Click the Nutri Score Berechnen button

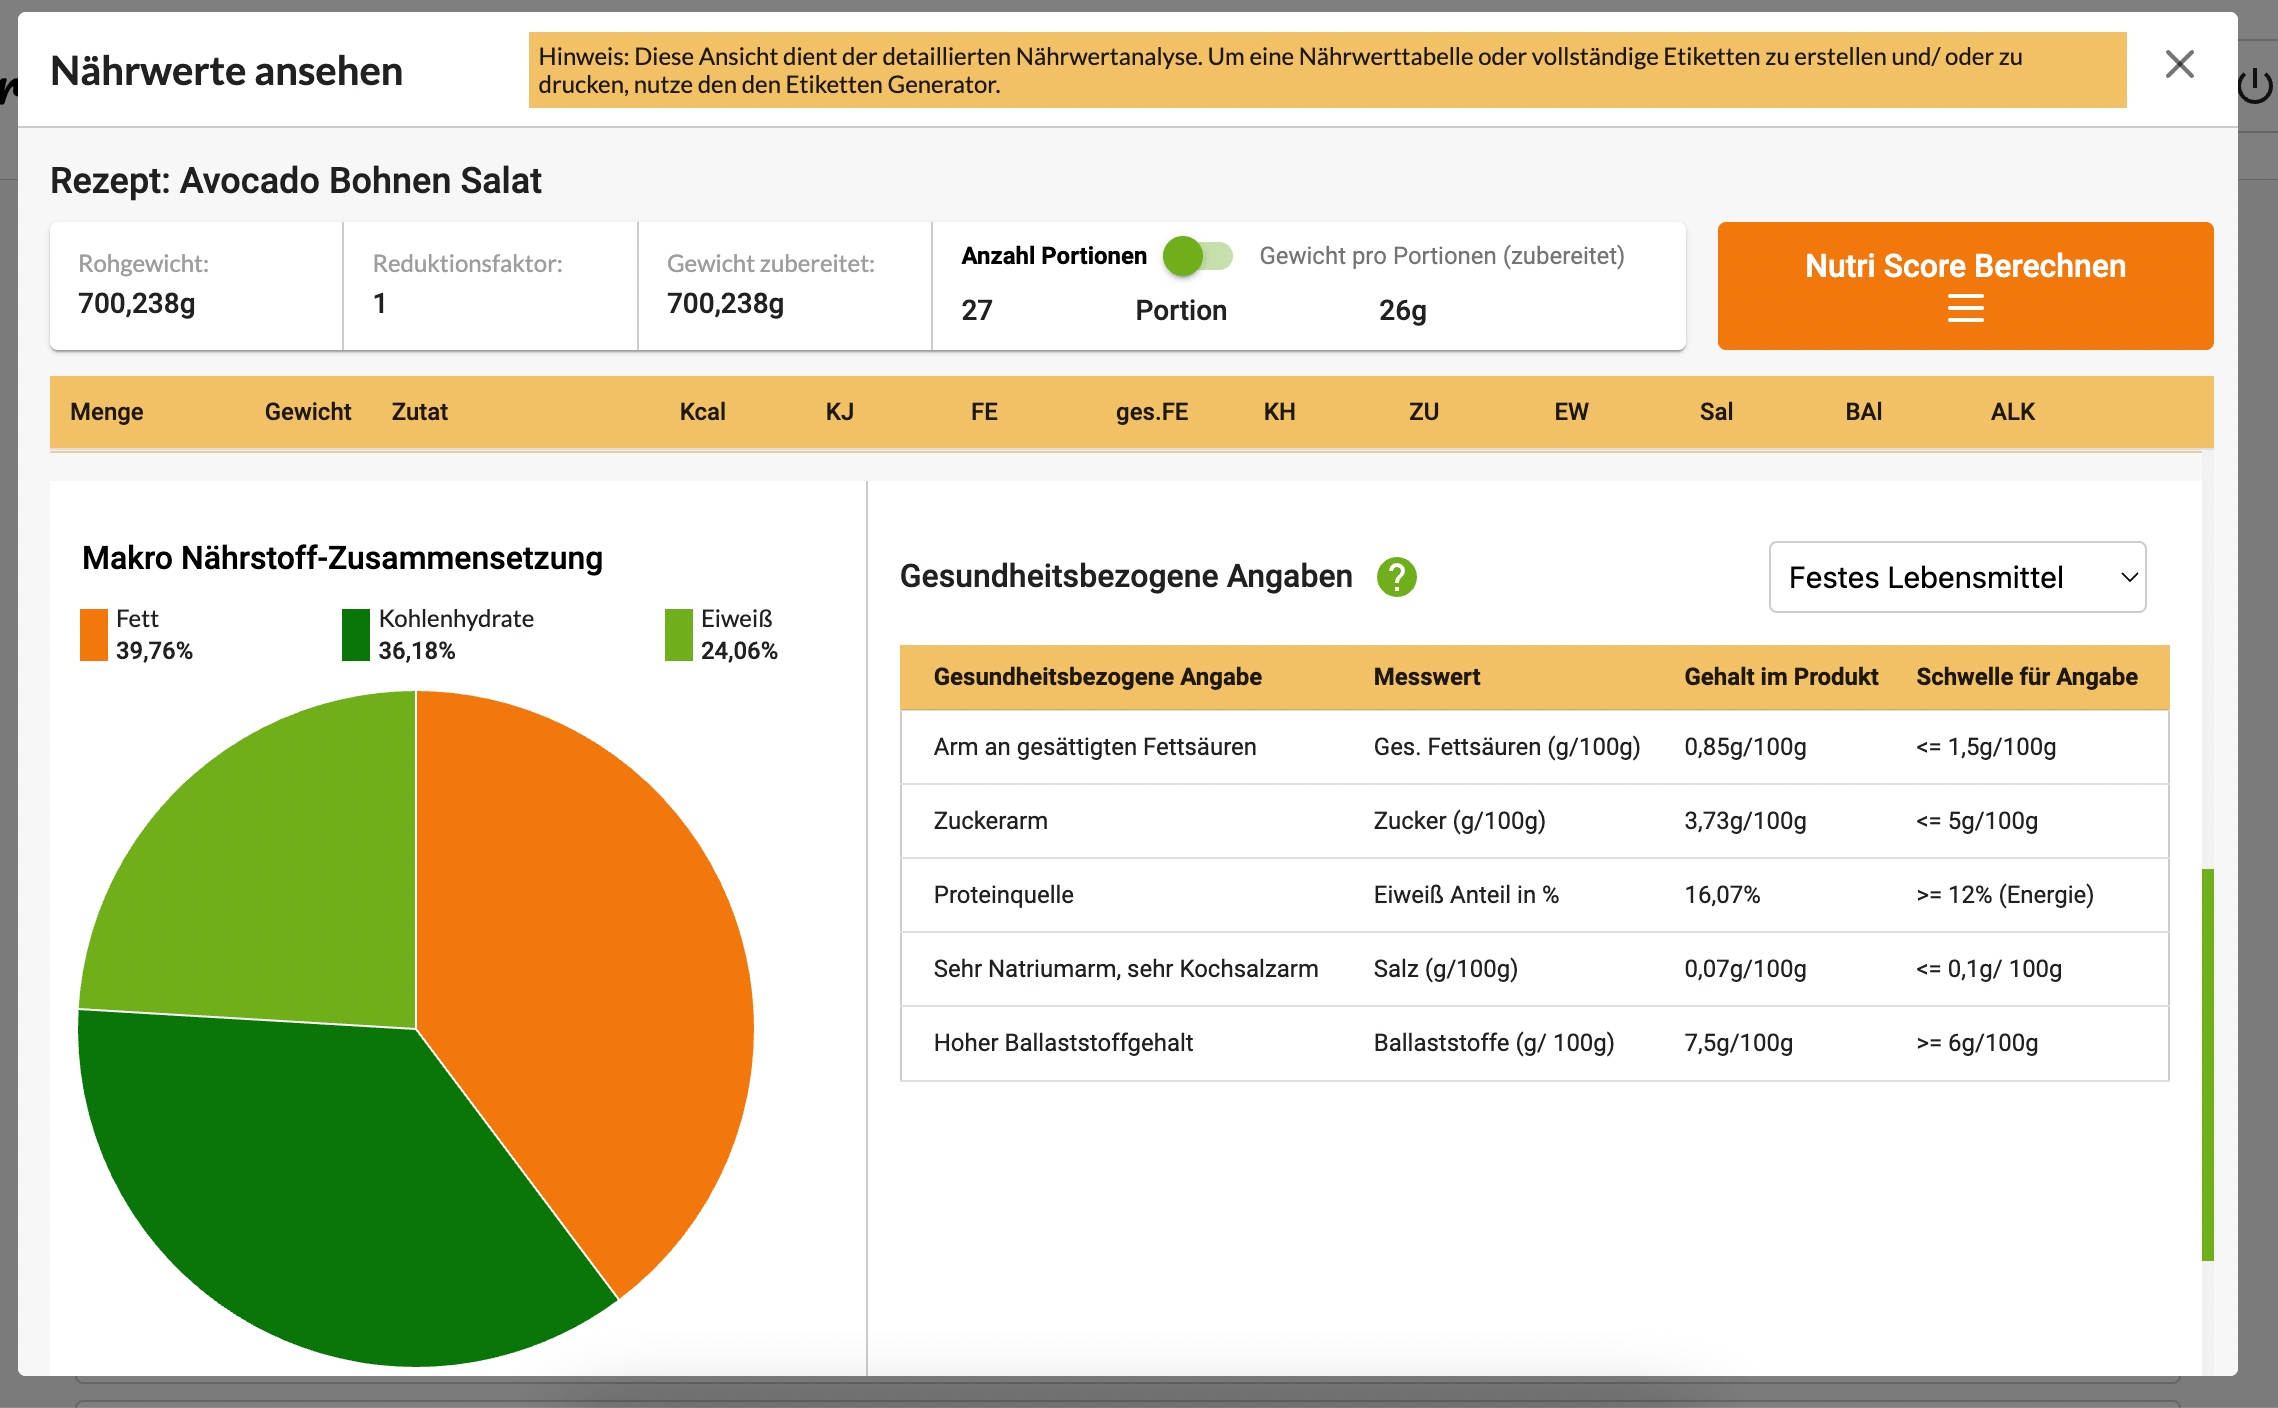pyautogui.click(x=1965, y=286)
